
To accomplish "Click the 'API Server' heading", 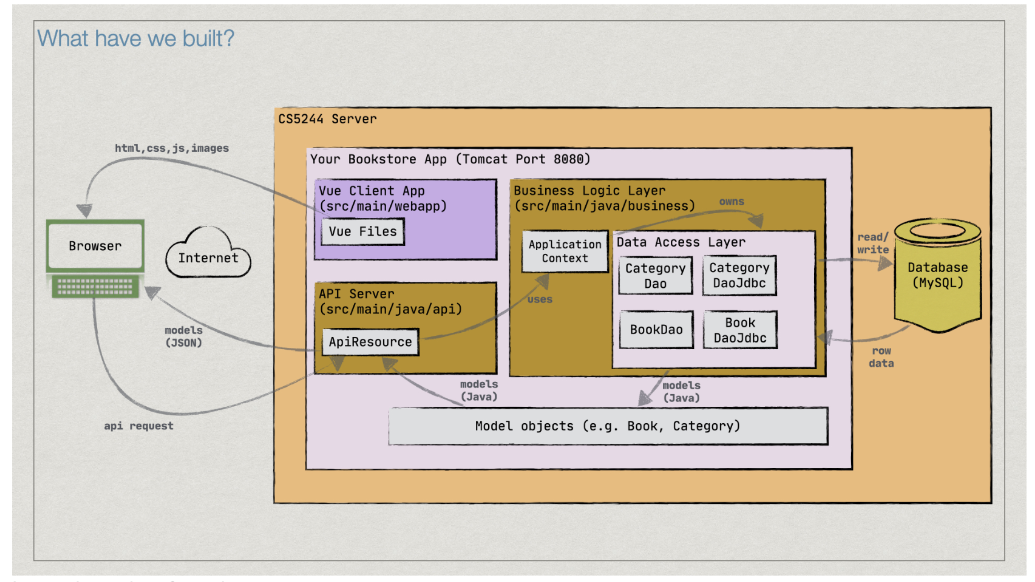I will click(356, 294).
